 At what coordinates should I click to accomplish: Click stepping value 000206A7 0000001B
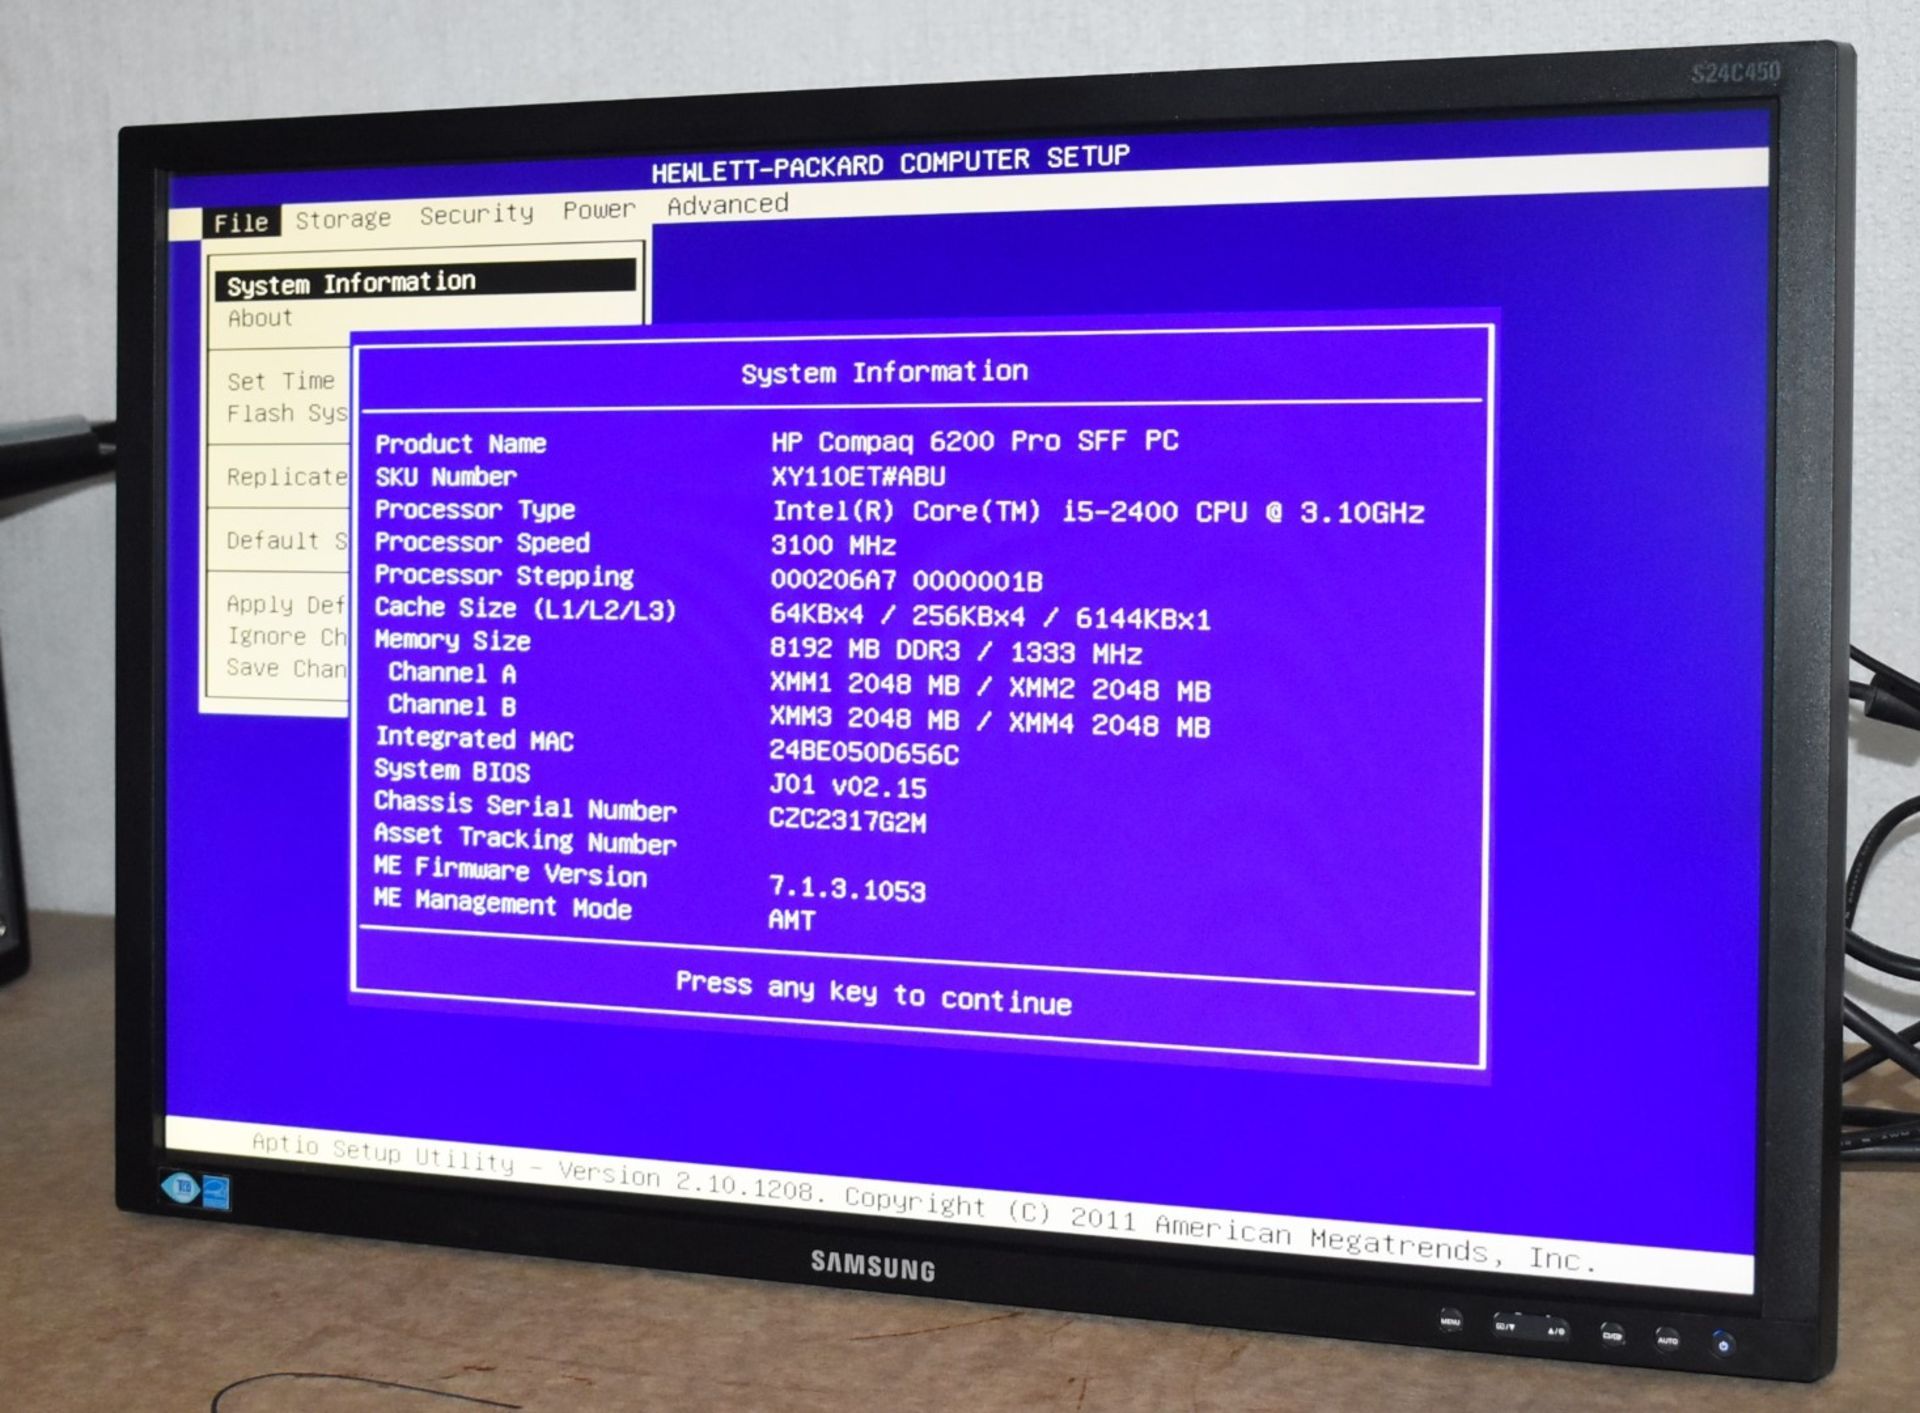[x=906, y=580]
